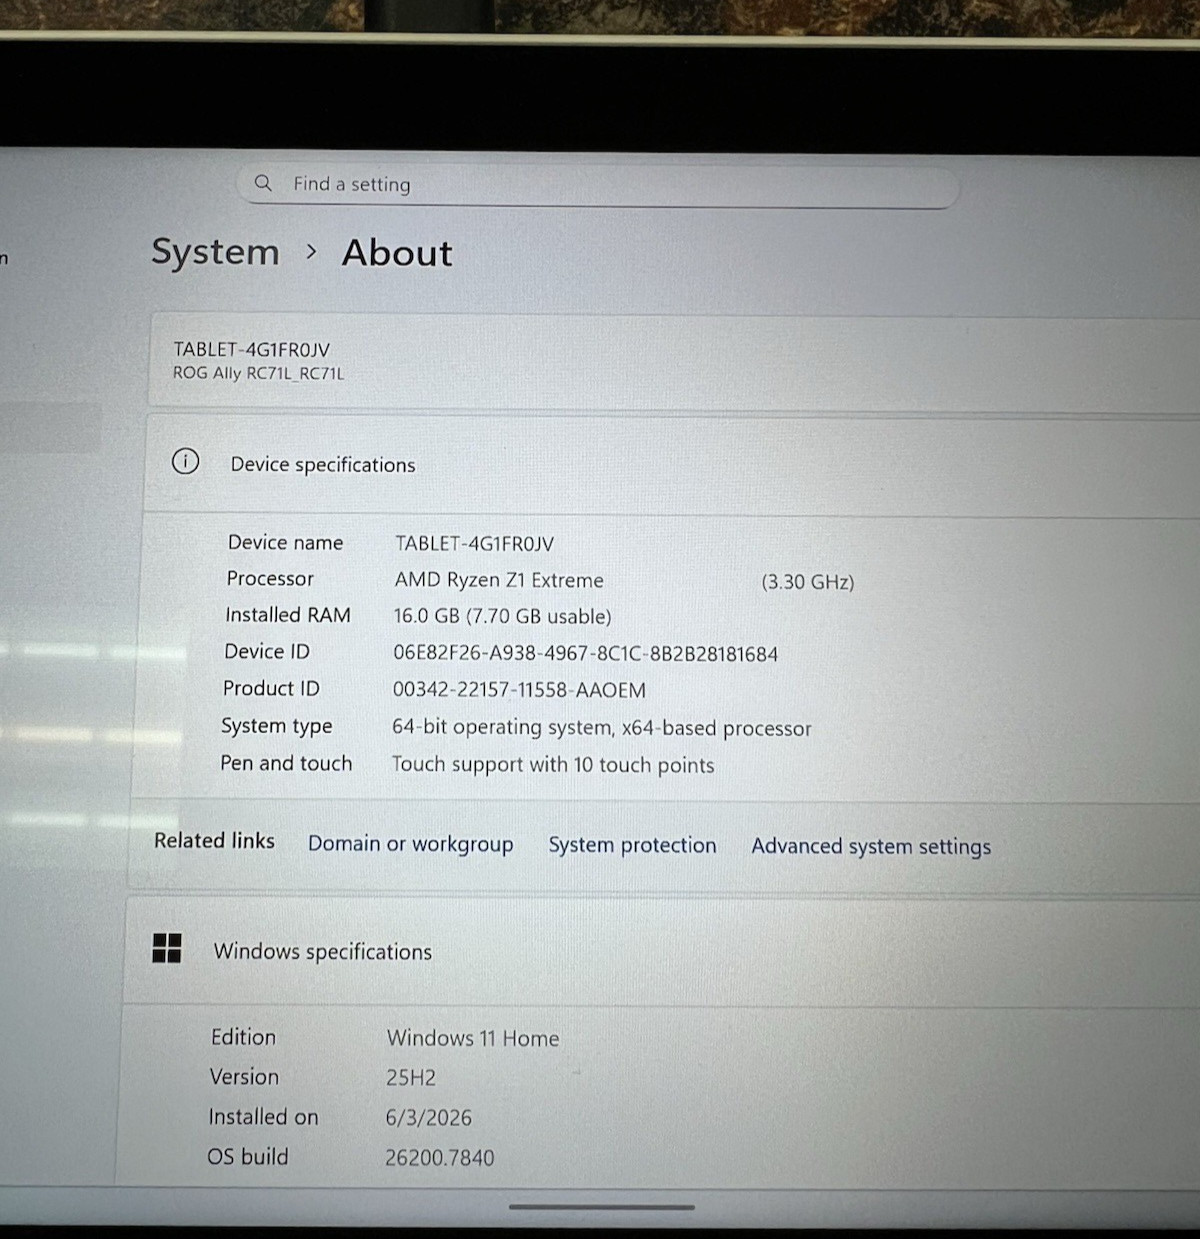Click the Processor label
The image size is (1200, 1239).
pos(270,578)
